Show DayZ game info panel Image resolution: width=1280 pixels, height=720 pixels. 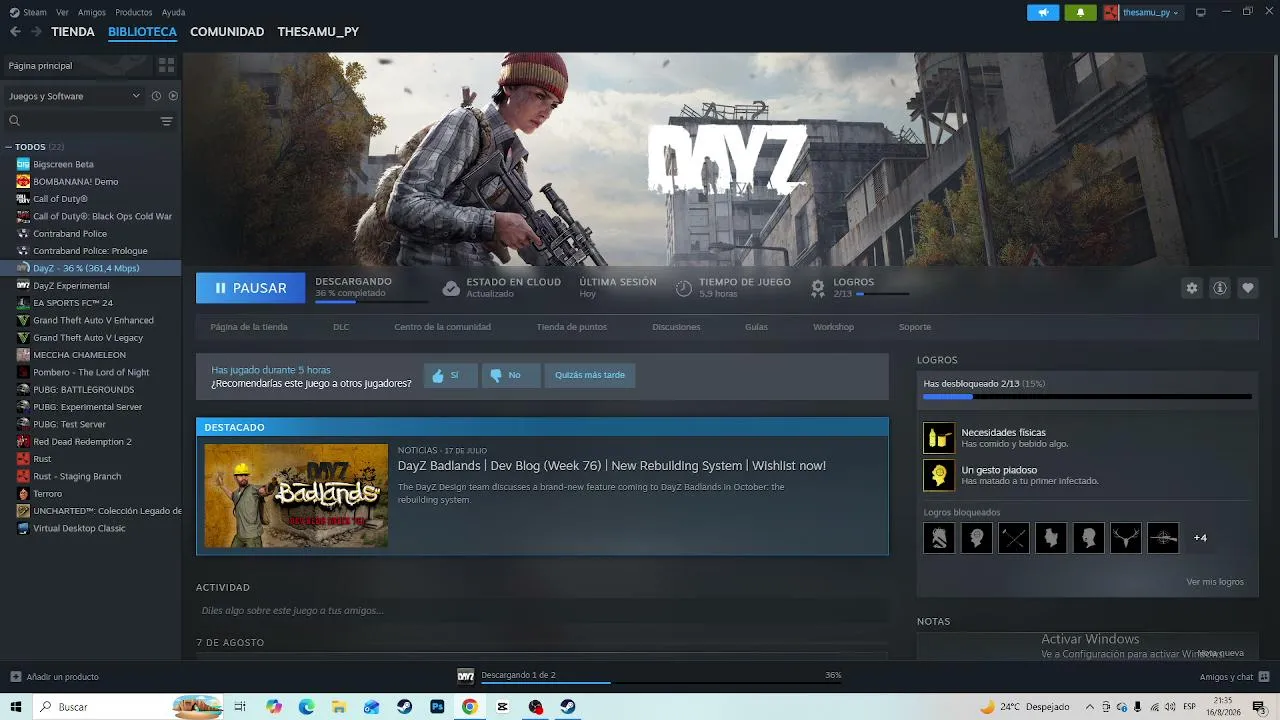click(x=1220, y=288)
